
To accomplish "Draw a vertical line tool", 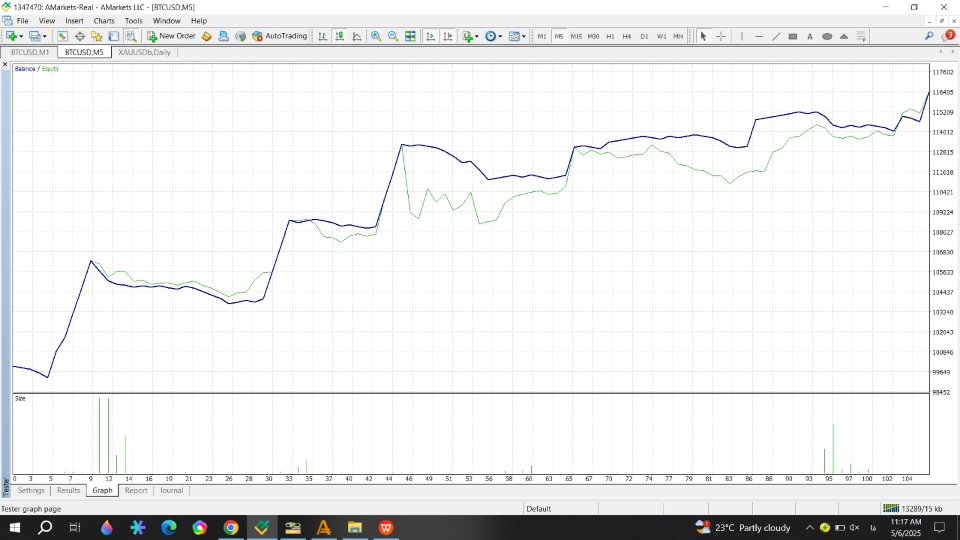I will tap(741, 37).
